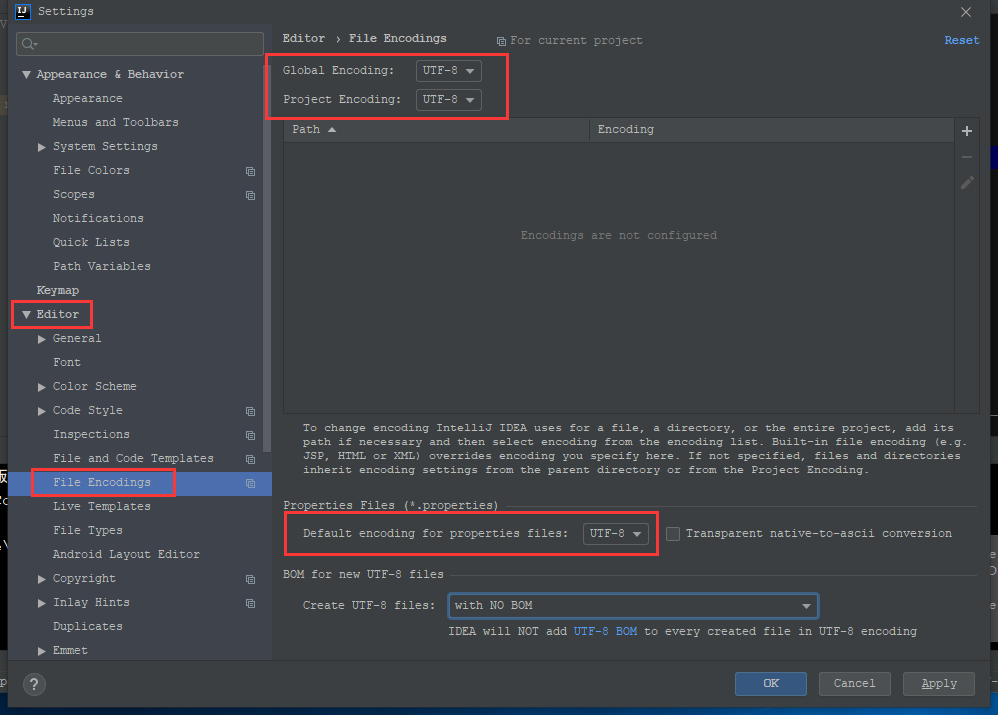Expand the Color Scheme node
This screenshot has height=715, width=998.
[x=41, y=387]
